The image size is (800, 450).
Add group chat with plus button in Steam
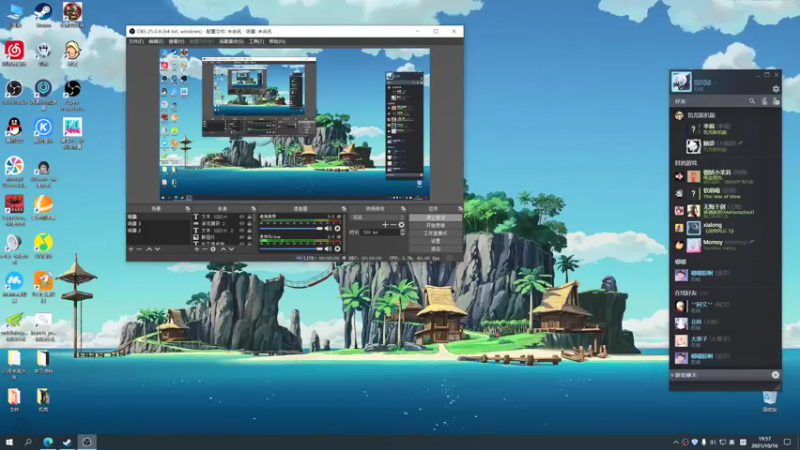coord(775,375)
